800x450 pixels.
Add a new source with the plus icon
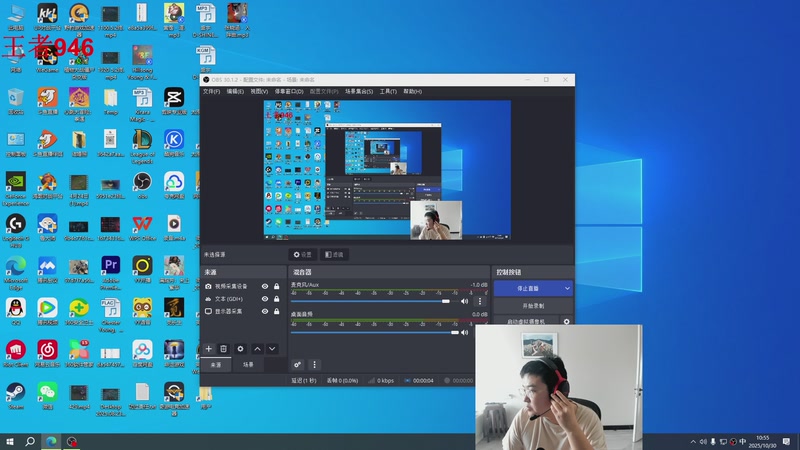coord(209,349)
